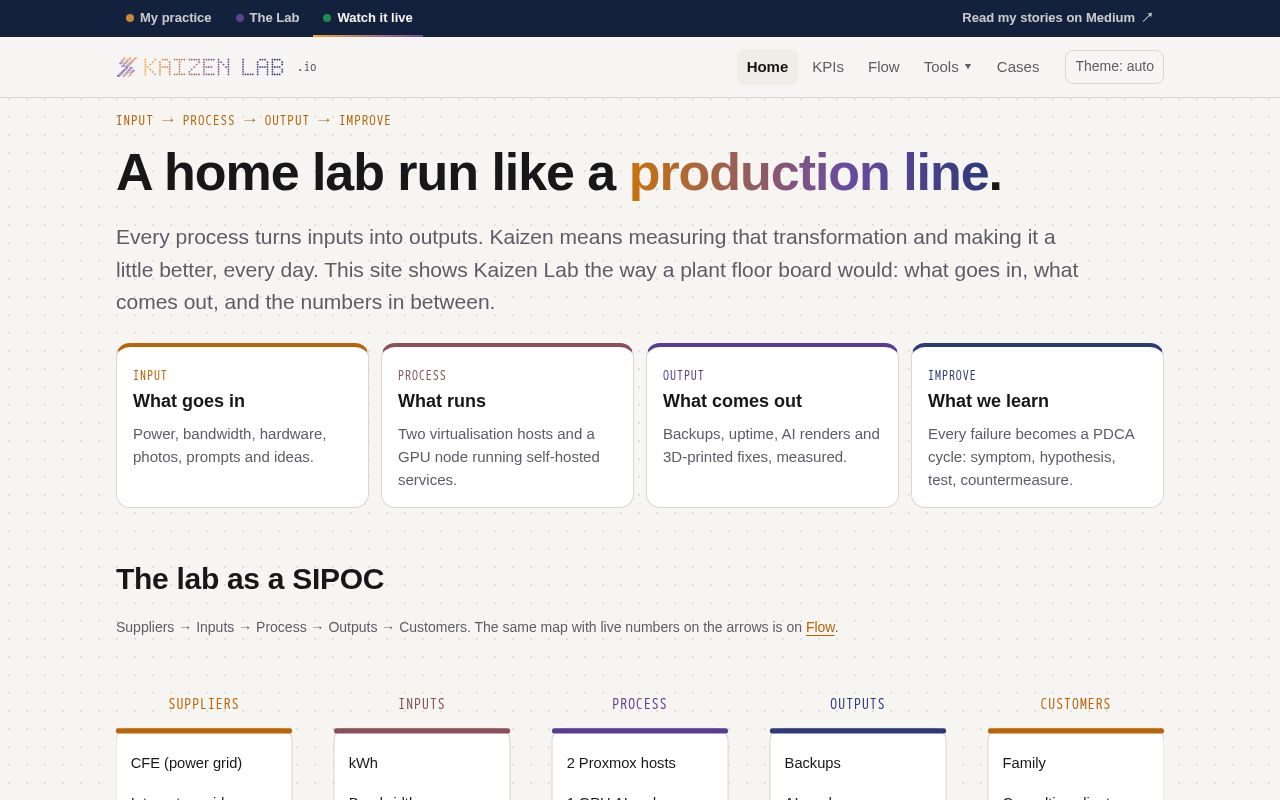Viewport: 1280px width, 800px height.
Task: Click the What goes in card
Action: [x=242, y=426]
